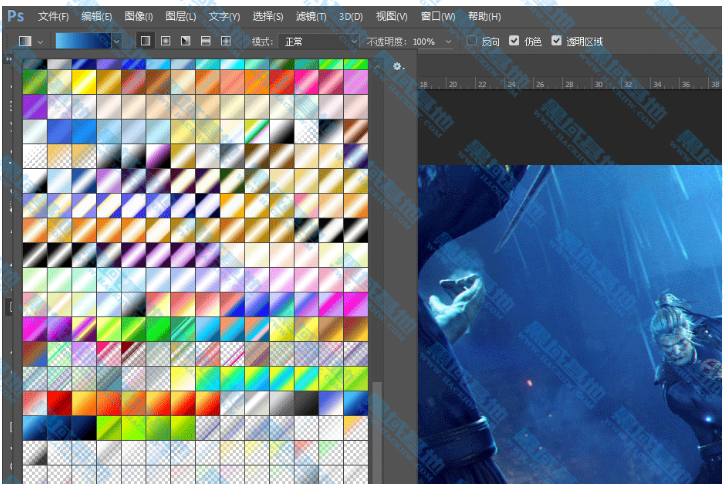Open the 3D(D) menu
723x484 pixels.
[x=351, y=17]
